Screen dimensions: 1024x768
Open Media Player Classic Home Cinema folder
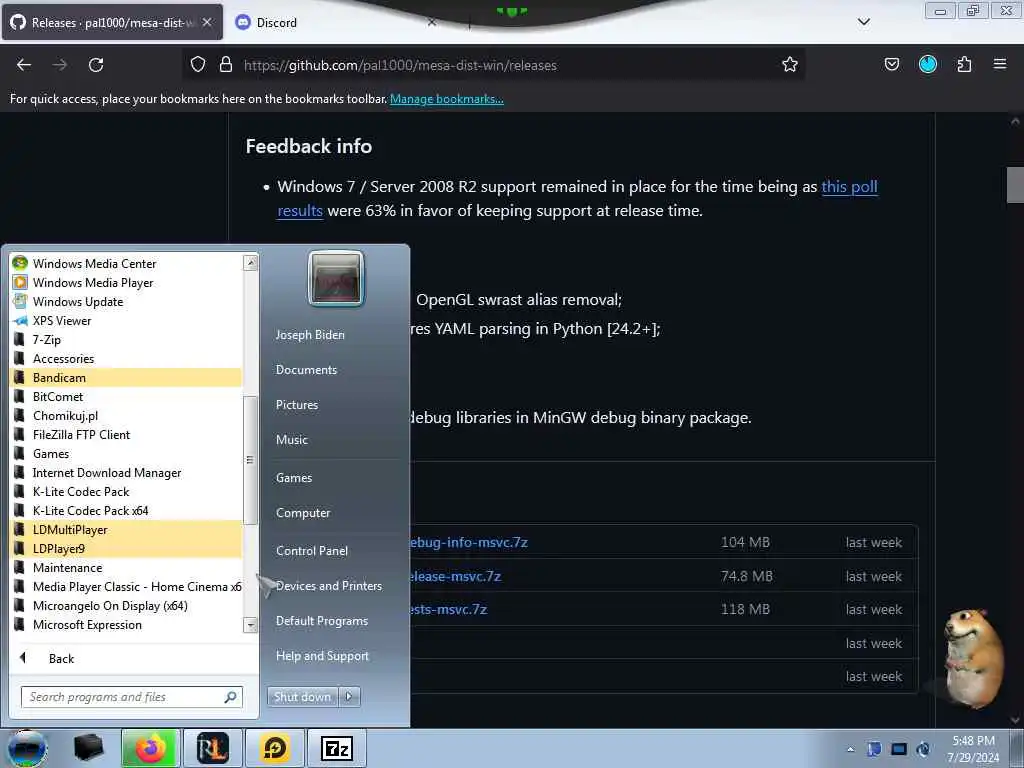pyautogui.click(x=126, y=586)
